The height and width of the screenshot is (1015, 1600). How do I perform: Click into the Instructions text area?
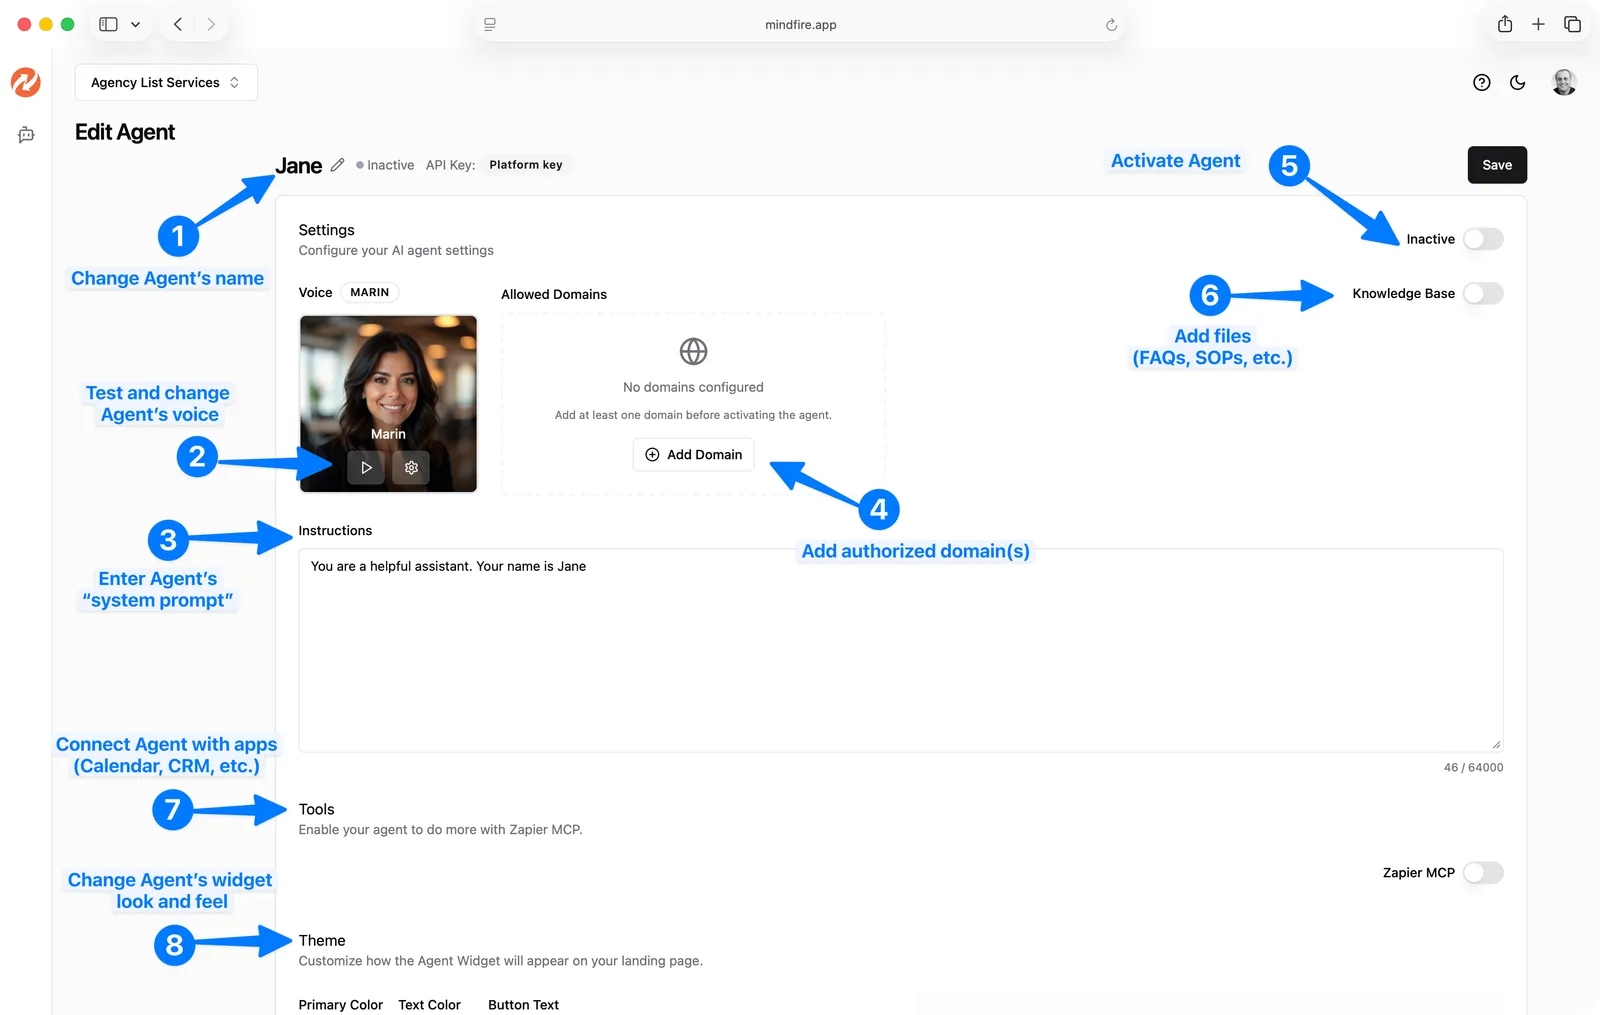click(x=900, y=650)
